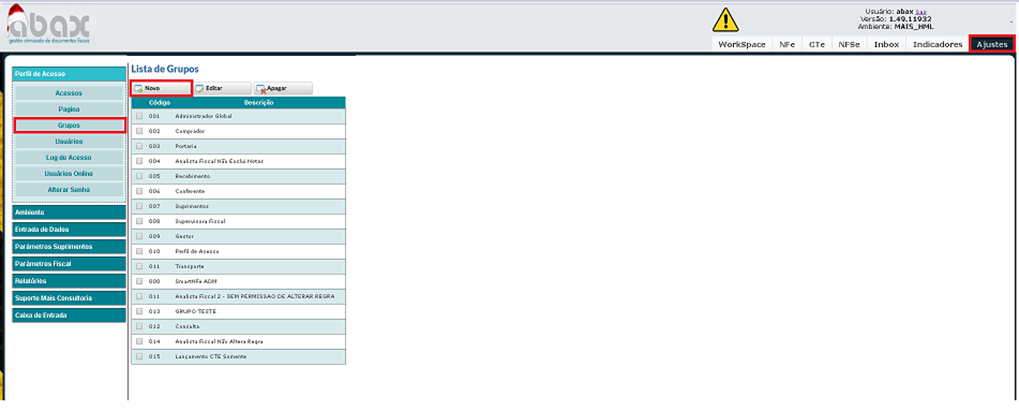Image resolution: width=1019 pixels, height=411 pixels.
Task: Check the box for 007 Suprimentos
Action: [139, 206]
